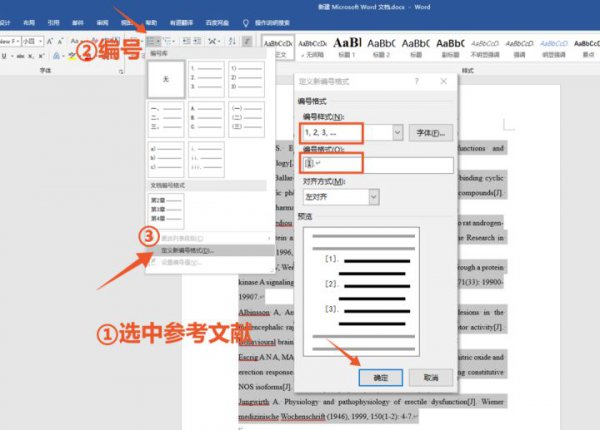Click the 字体 button in dialog
Image resolution: width=600 pixels, height=430 pixels.
430,132
